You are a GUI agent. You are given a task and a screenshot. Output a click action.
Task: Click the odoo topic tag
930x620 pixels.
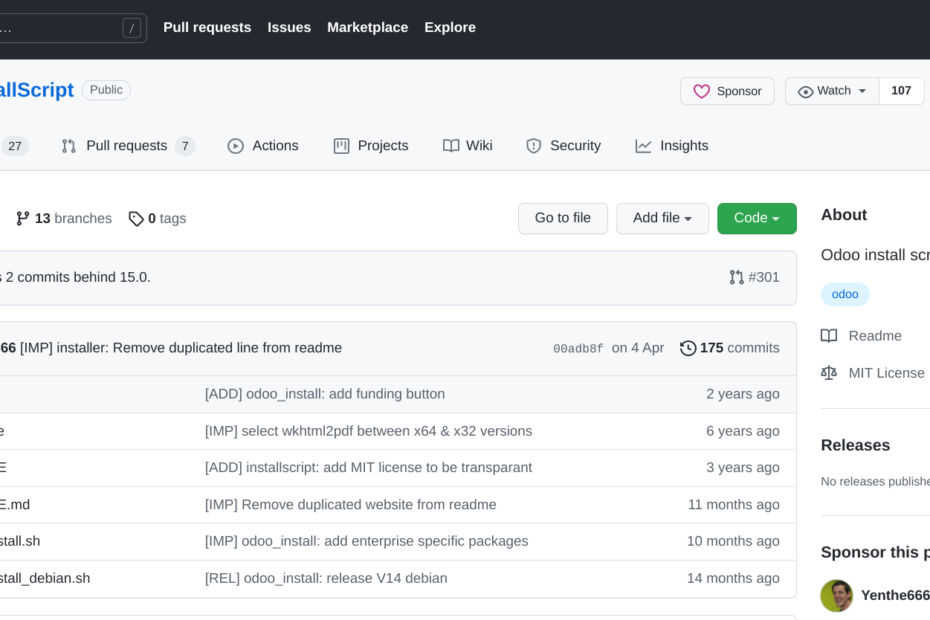point(845,294)
